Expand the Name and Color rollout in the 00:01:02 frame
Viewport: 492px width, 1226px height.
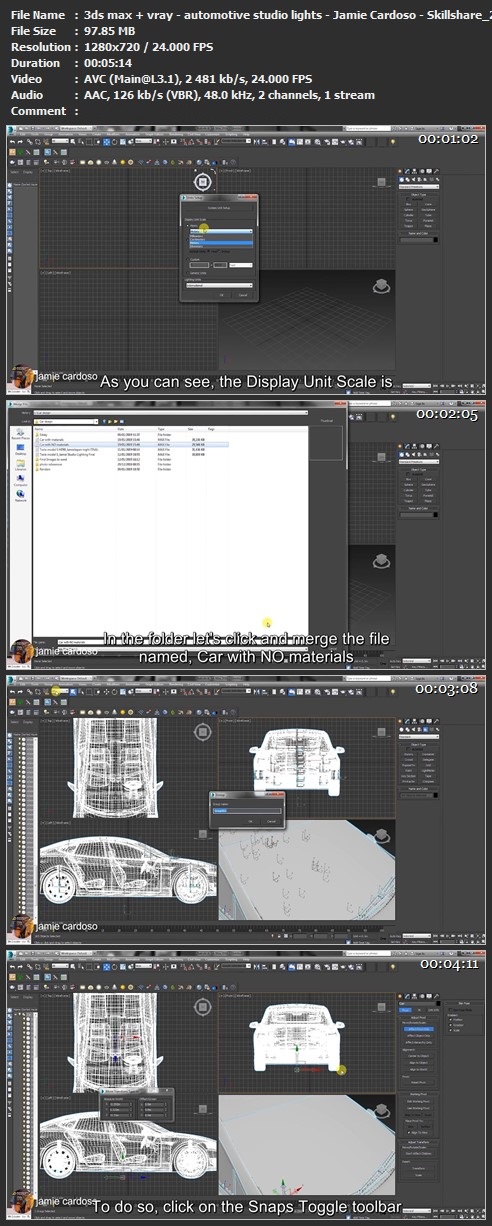click(419, 233)
